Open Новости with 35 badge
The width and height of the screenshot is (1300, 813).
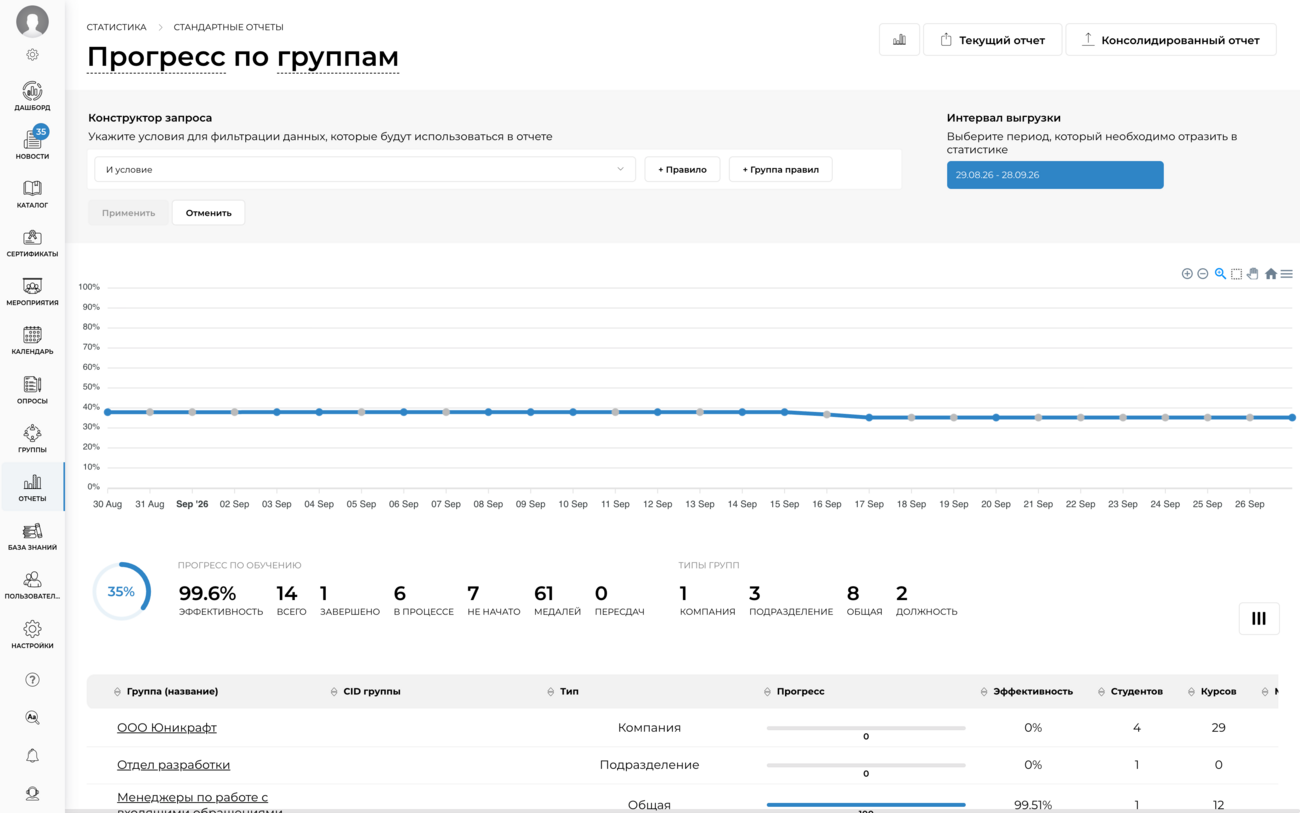[x=32, y=144]
